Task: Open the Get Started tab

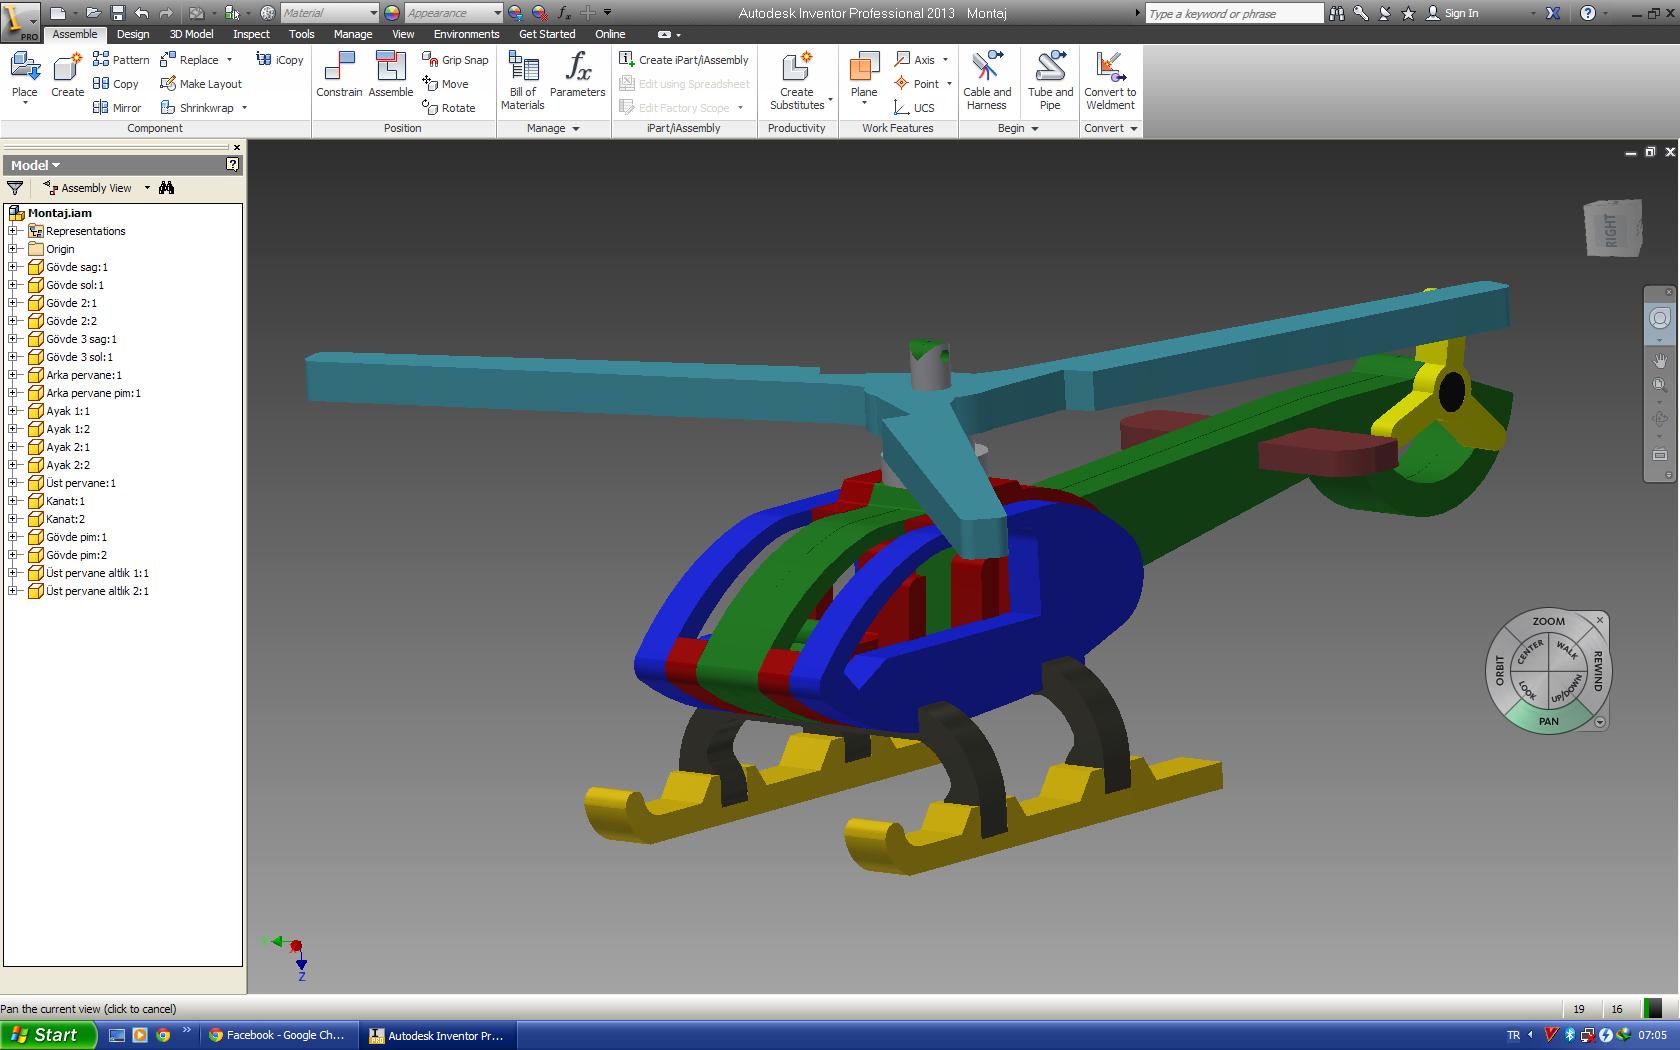Action: coord(547,34)
